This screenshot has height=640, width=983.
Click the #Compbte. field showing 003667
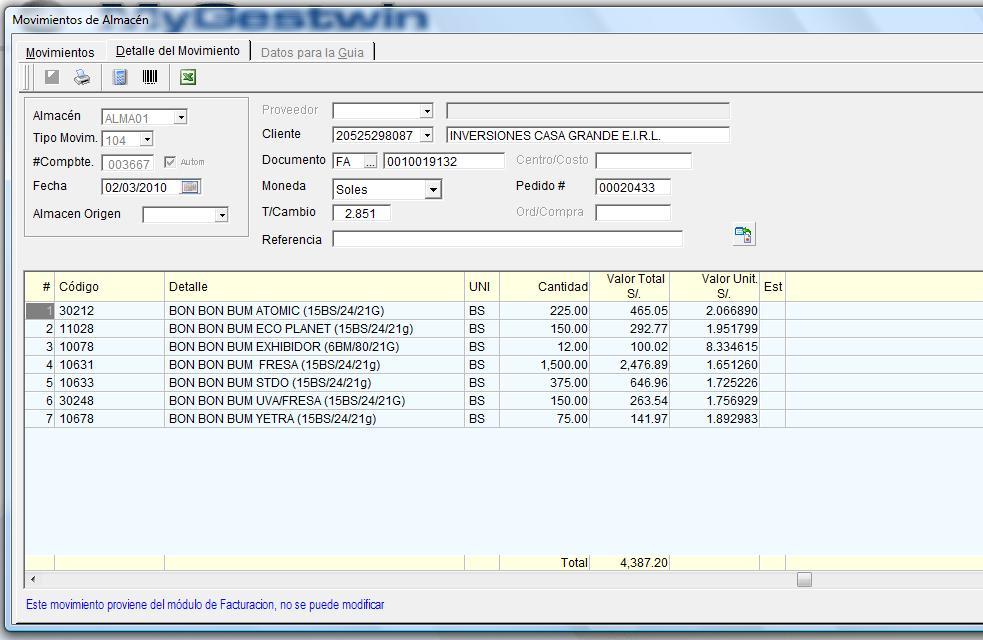tap(128, 164)
